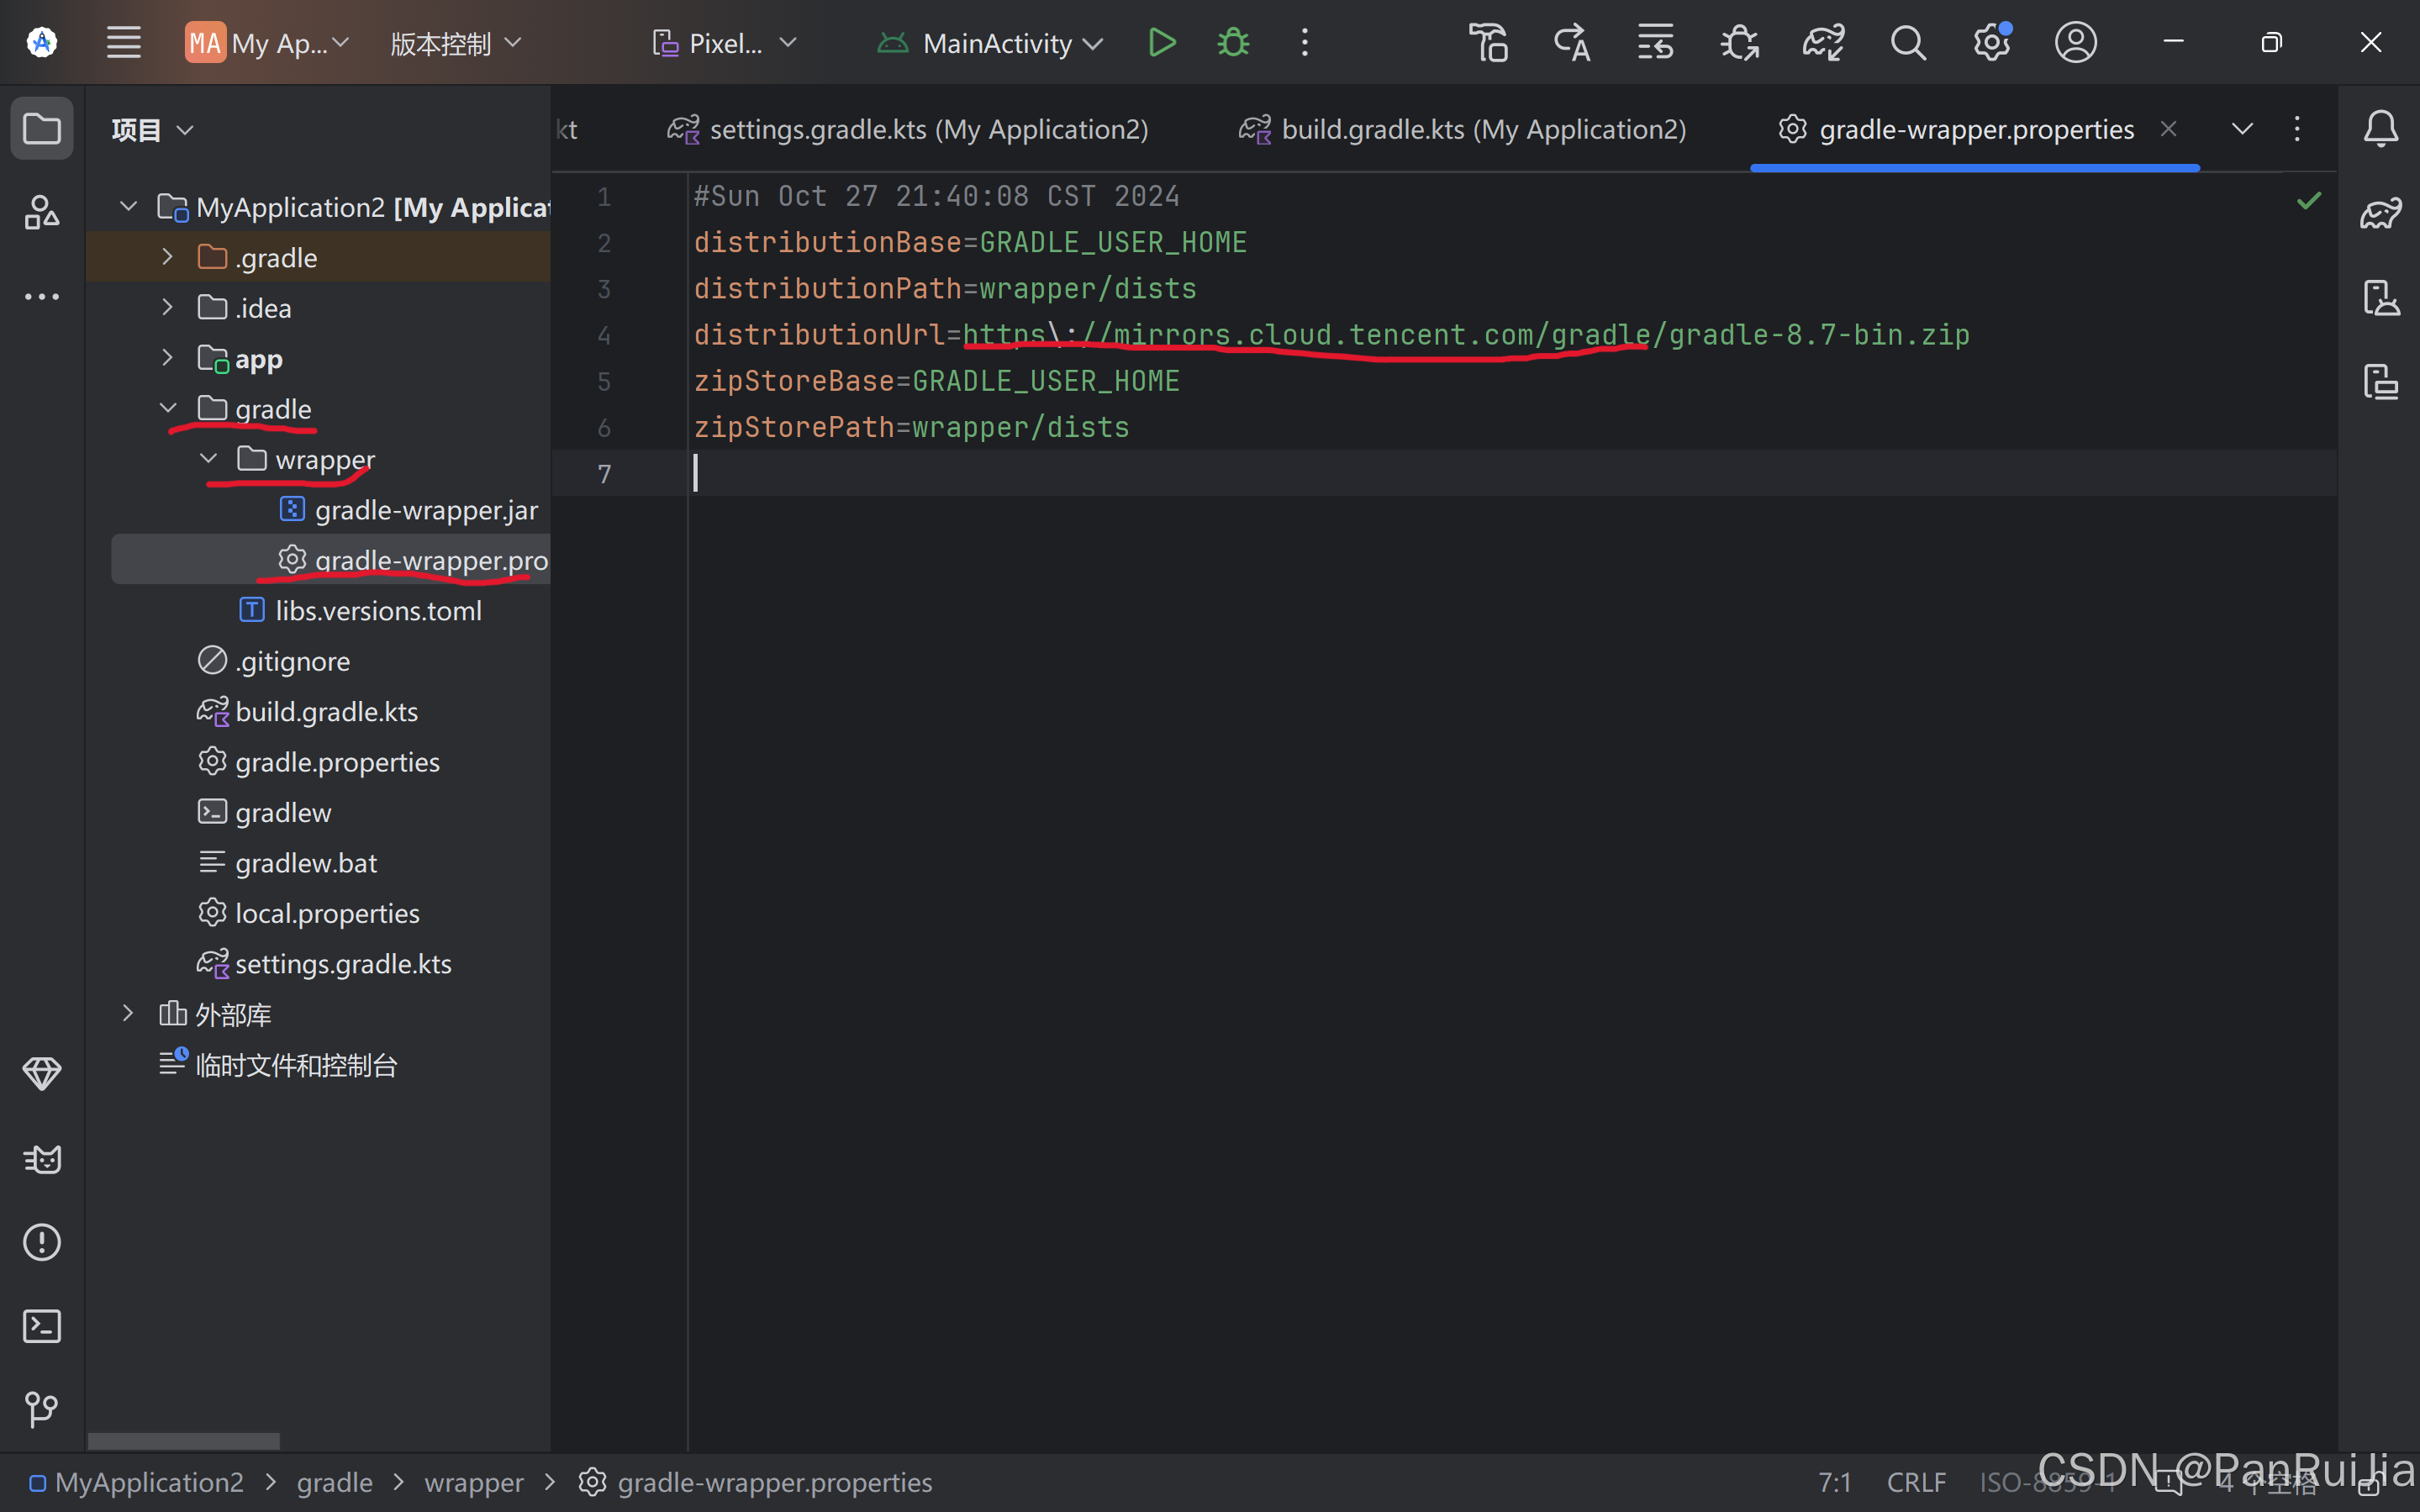2420x1512 pixels.
Task: Open the Search Everywhere magnifier
Action: point(1907,43)
